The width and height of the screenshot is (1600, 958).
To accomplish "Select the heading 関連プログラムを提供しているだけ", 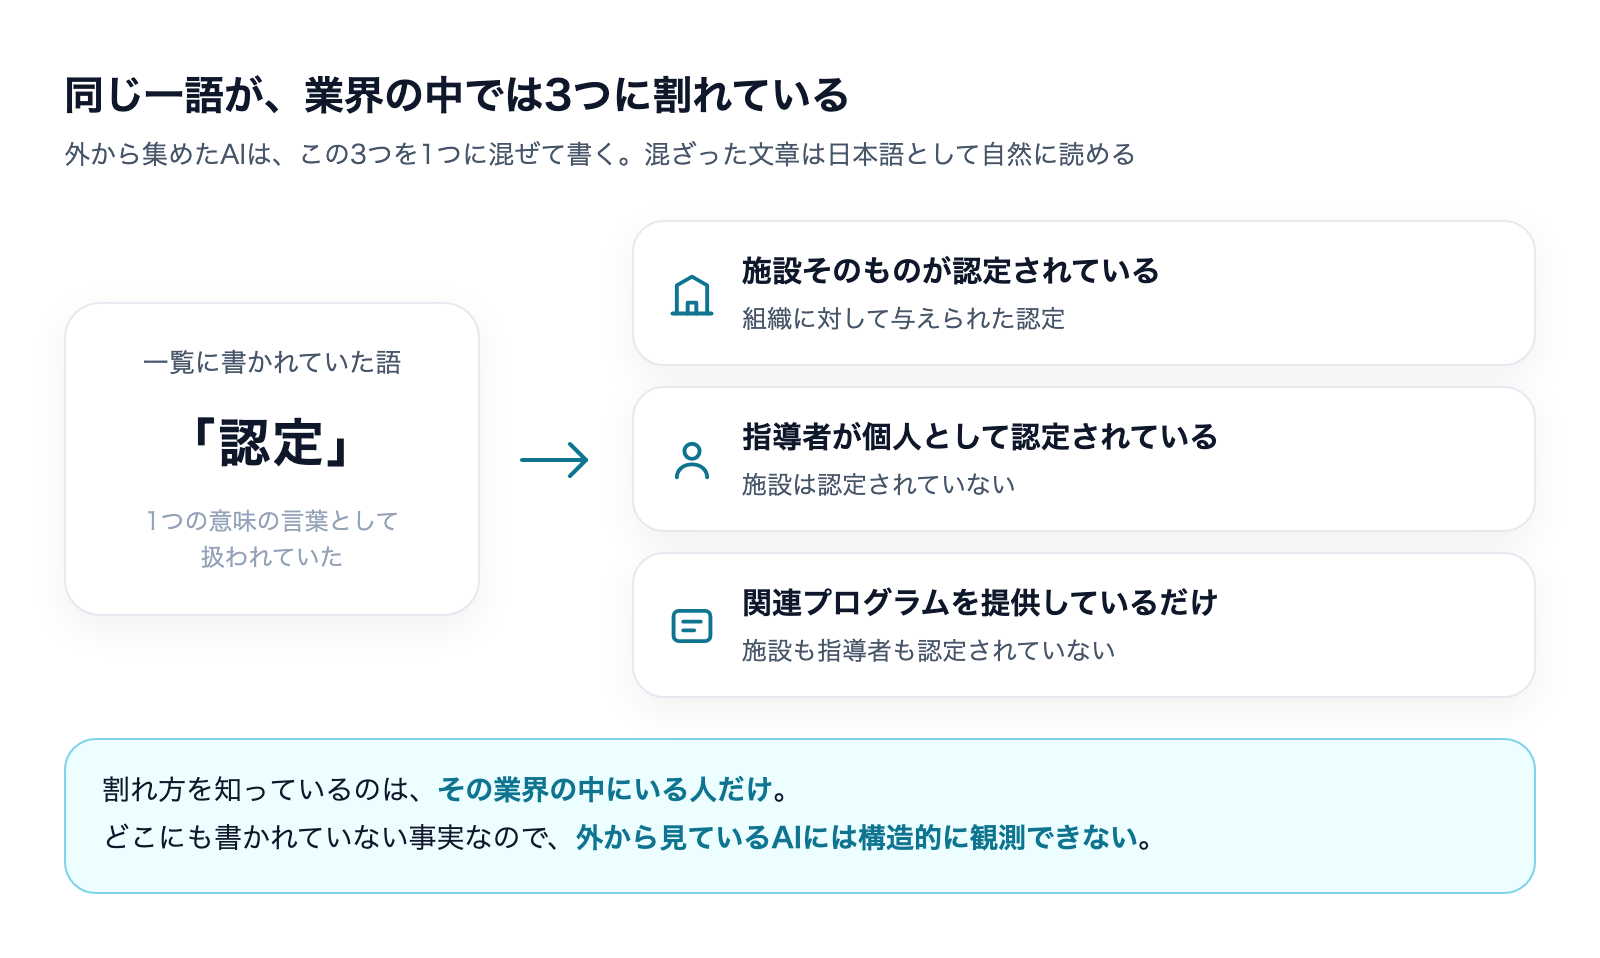I will click(979, 603).
